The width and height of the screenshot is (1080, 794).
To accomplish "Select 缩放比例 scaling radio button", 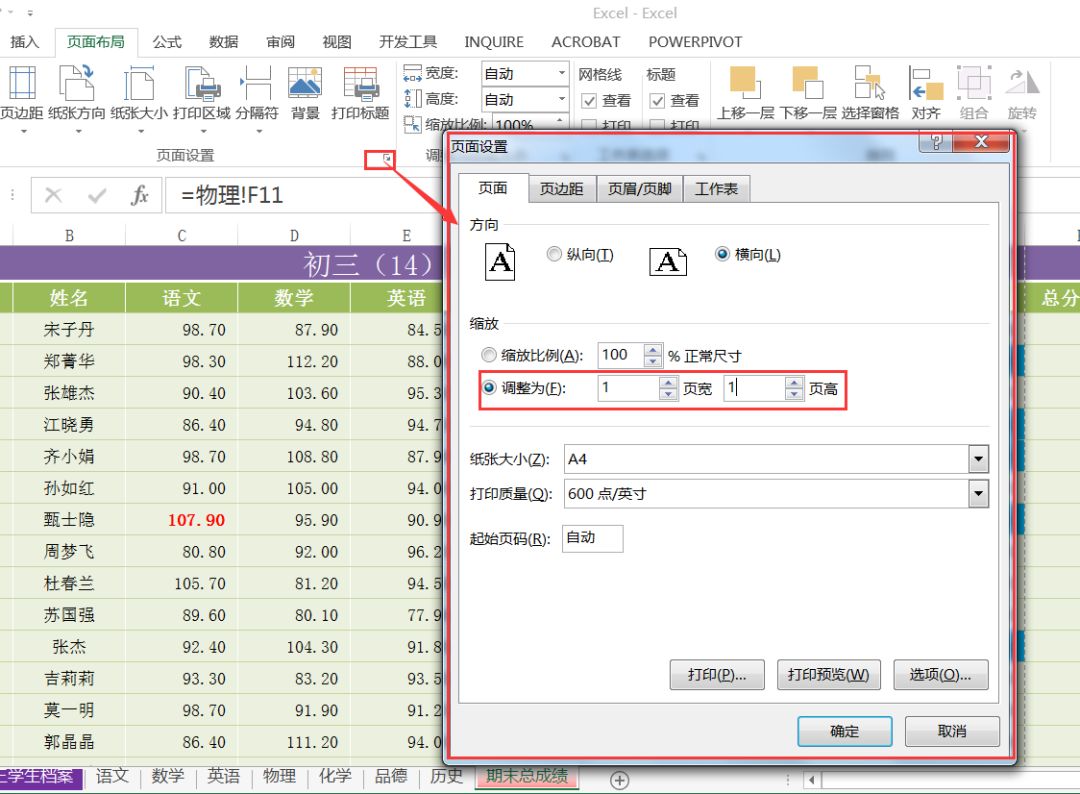I will (488, 355).
